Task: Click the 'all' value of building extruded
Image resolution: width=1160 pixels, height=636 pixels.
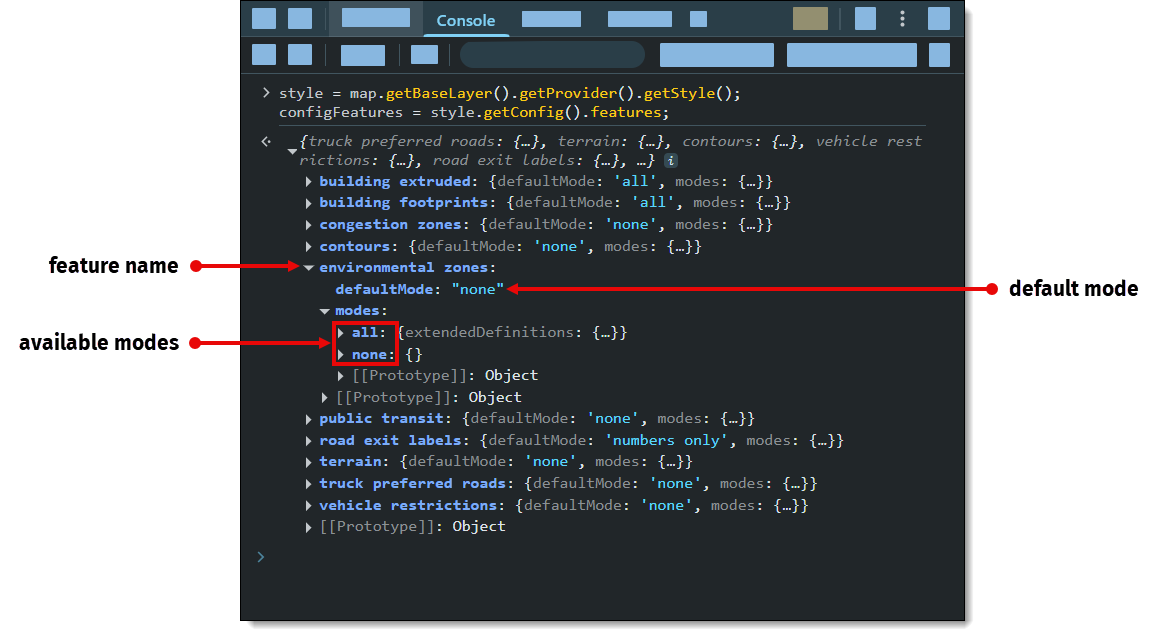Action: coord(635,182)
